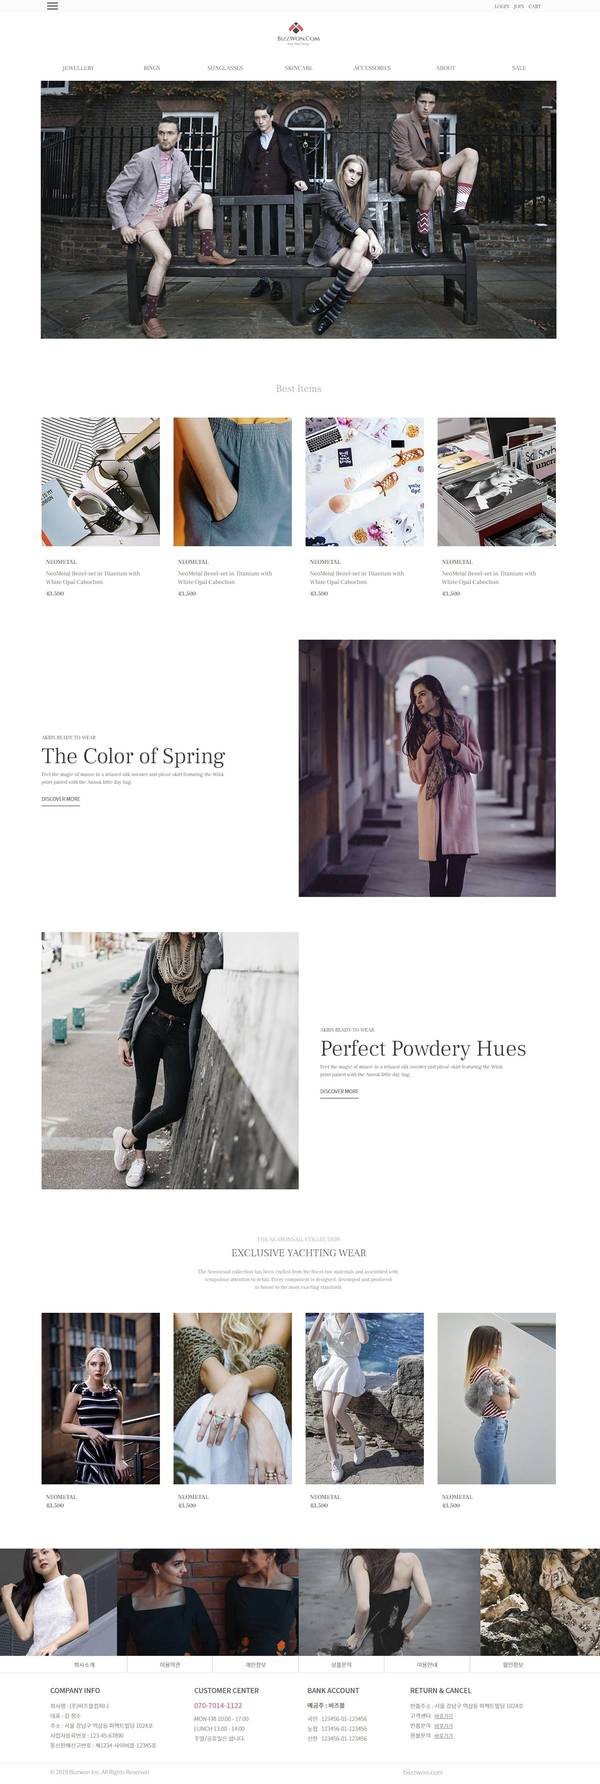Click Discover More under Perfect Powdery Hues
The image size is (600, 1784).
click(339, 1092)
